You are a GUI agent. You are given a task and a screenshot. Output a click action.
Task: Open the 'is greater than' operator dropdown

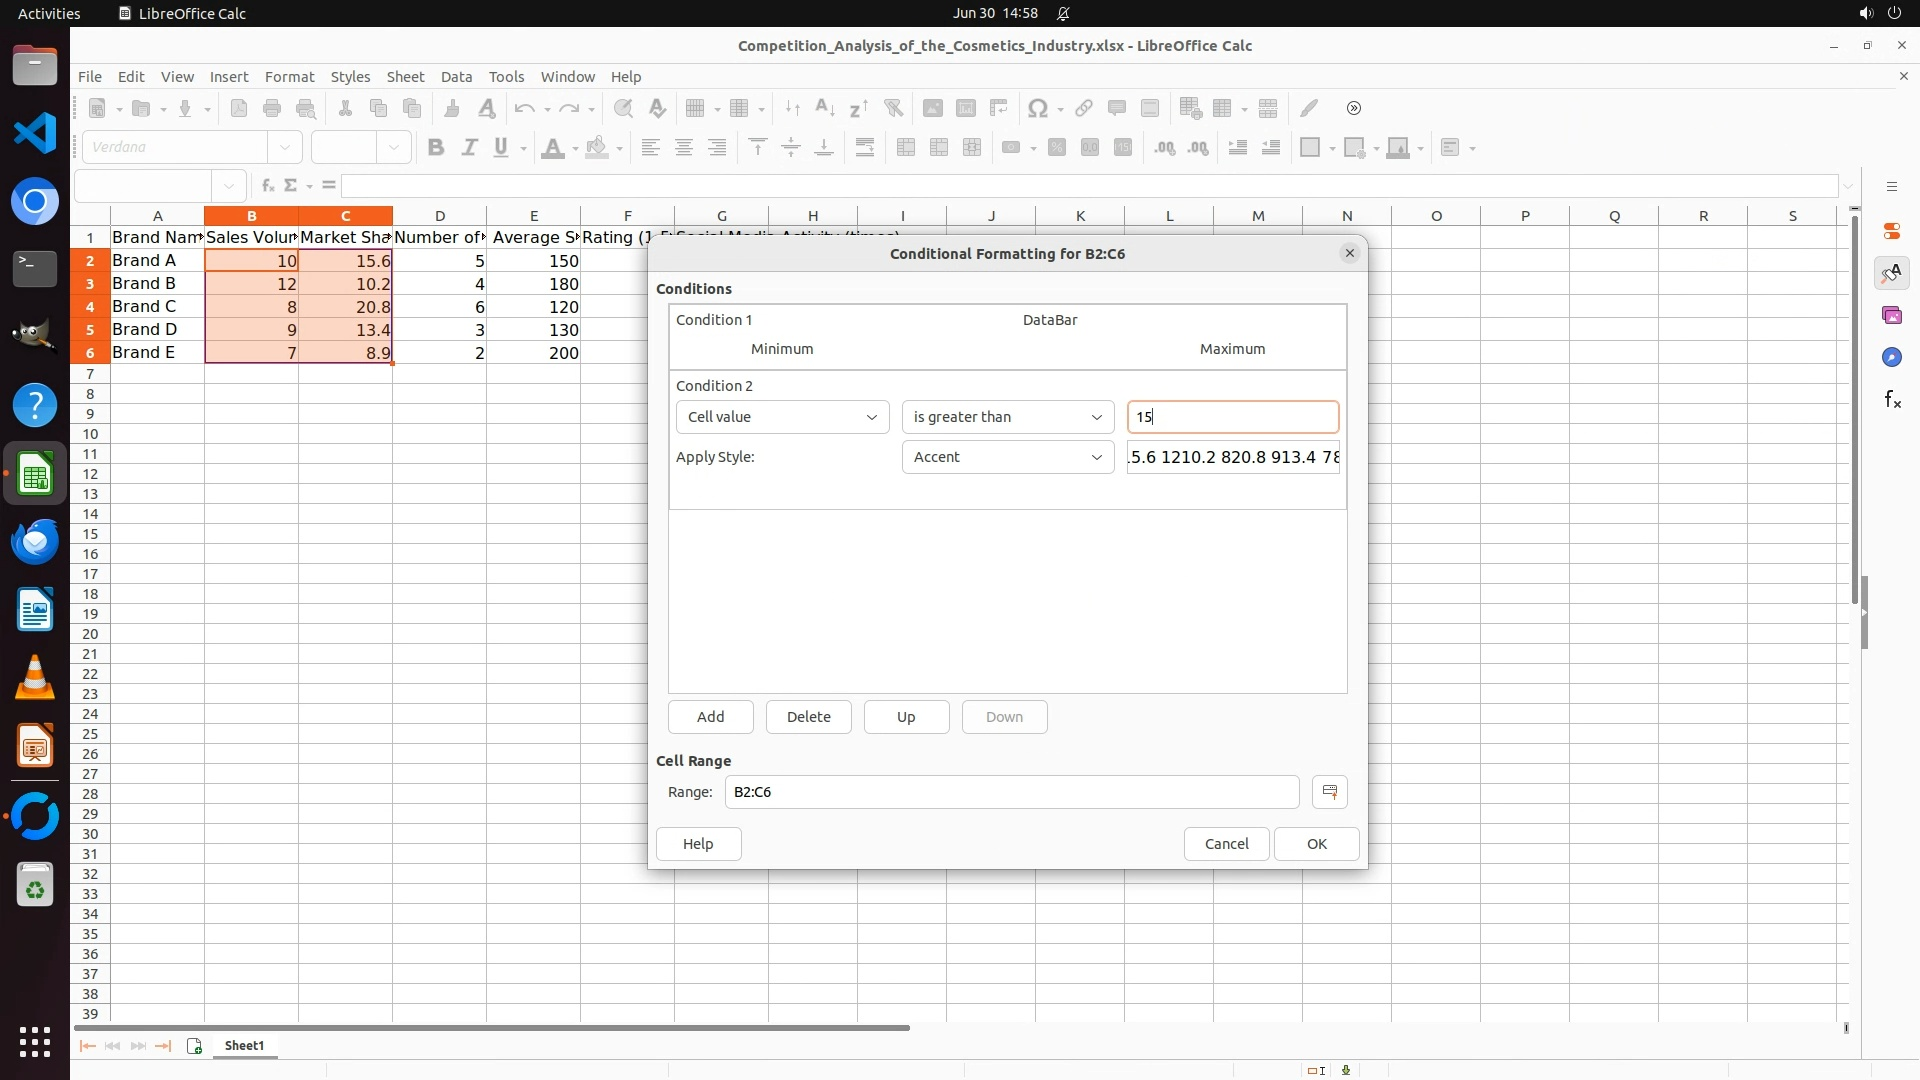click(1007, 417)
